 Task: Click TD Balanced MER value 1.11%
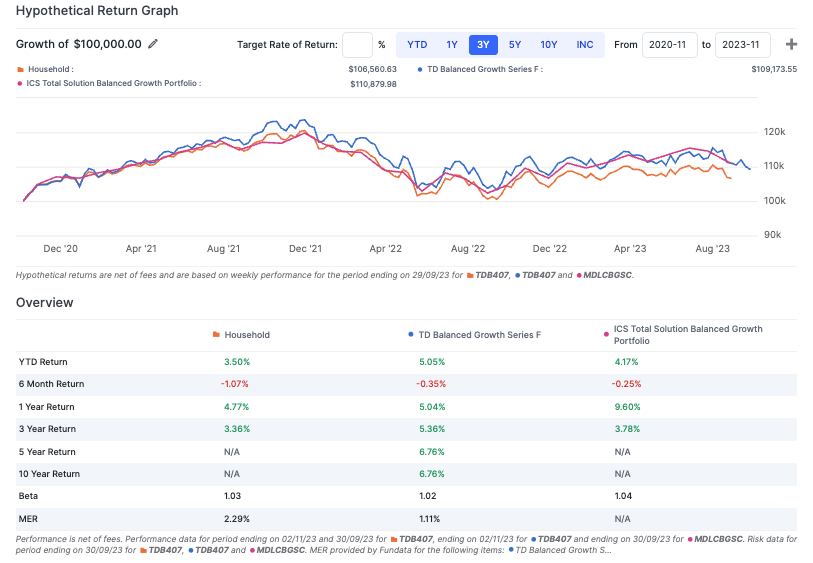point(429,519)
